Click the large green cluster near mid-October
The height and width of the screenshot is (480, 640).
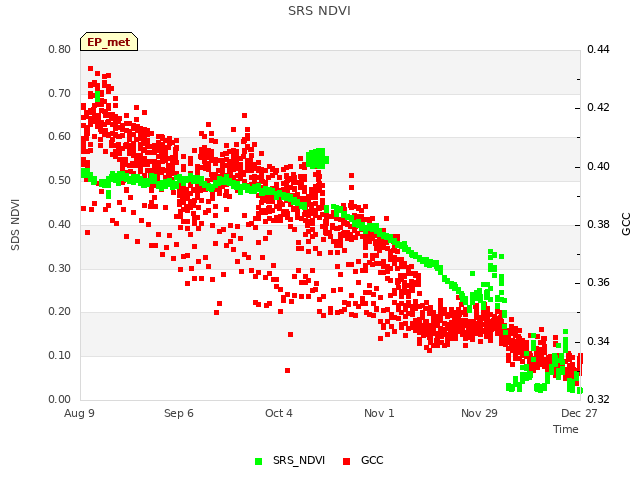(317, 158)
